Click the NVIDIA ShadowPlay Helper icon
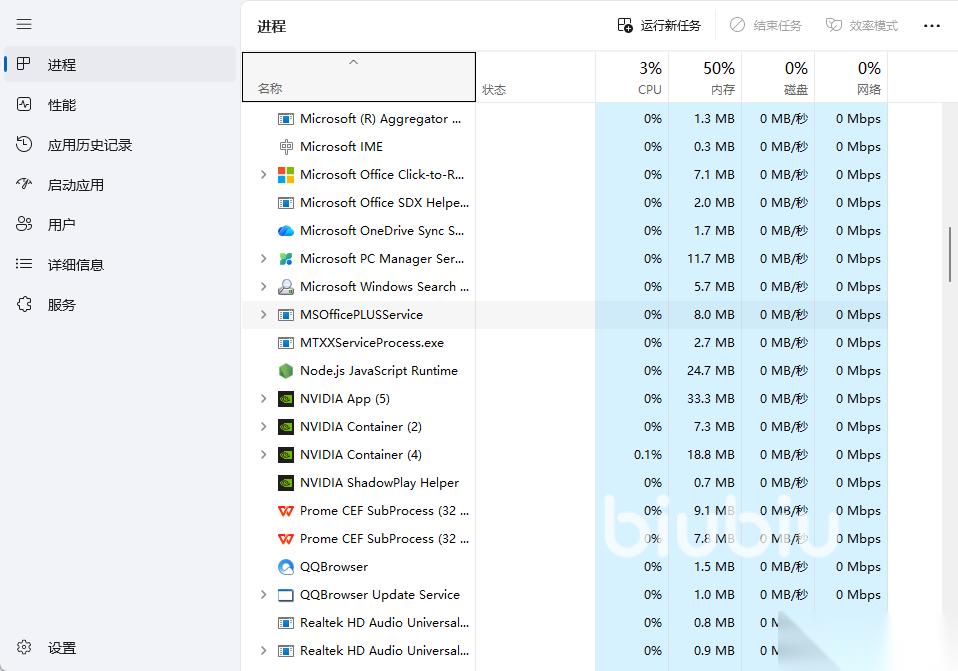 tap(286, 483)
